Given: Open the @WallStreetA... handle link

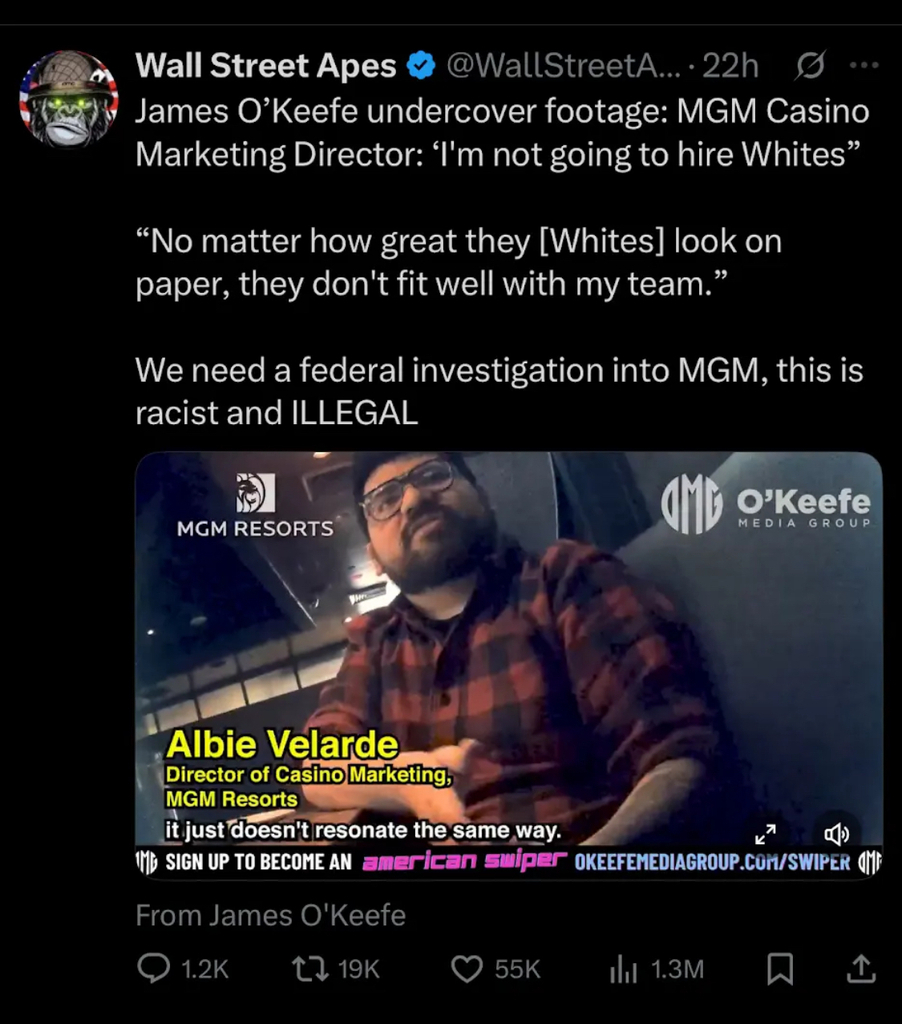Looking at the screenshot, I should (x=563, y=65).
